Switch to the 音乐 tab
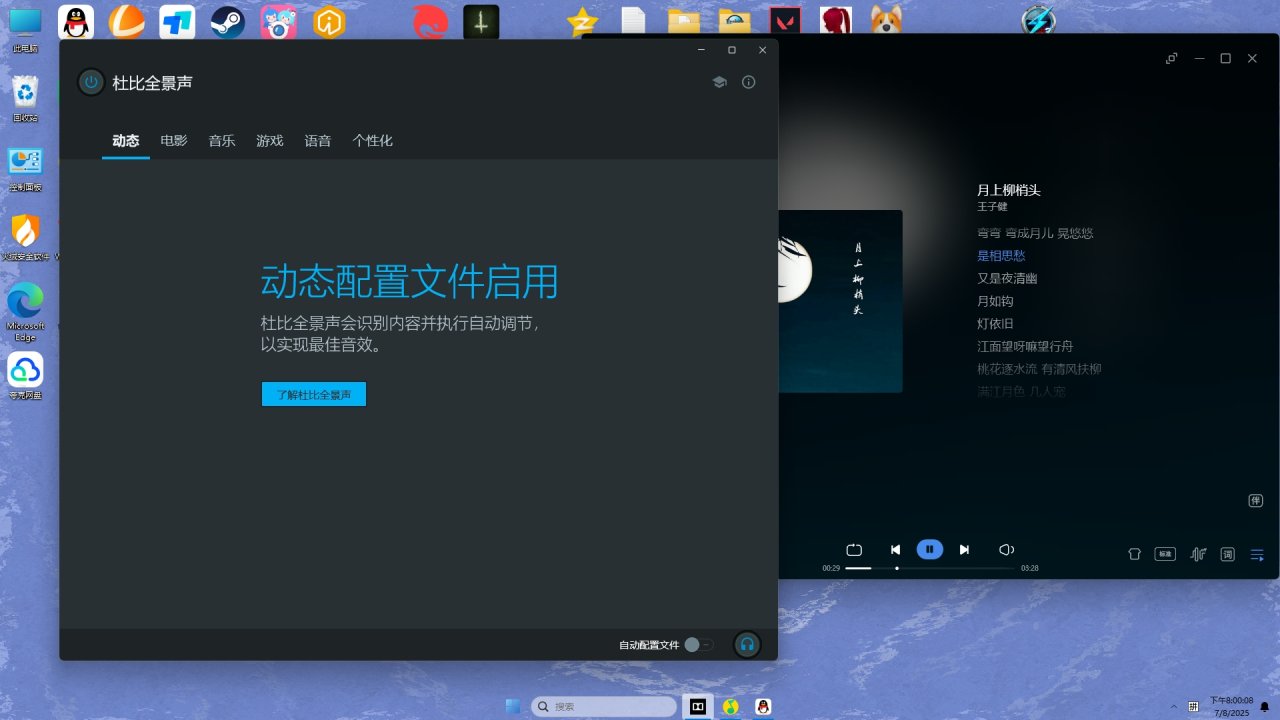The height and width of the screenshot is (720, 1280). point(222,141)
